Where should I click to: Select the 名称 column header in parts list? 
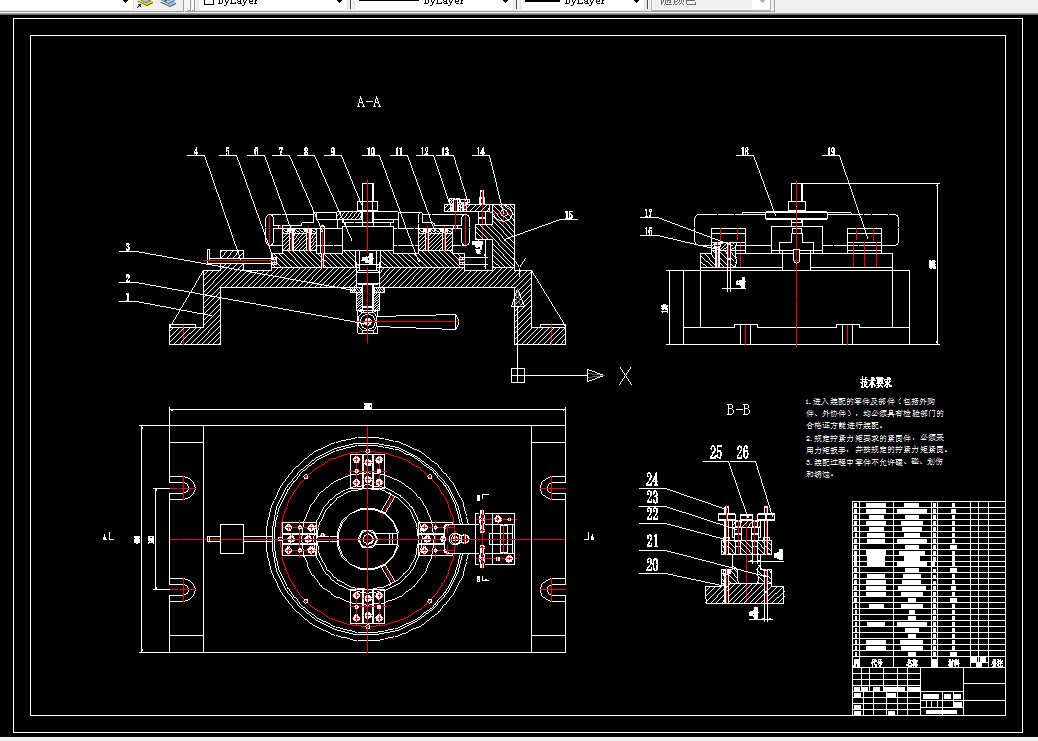pyautogui.click(x=912, y=662)
